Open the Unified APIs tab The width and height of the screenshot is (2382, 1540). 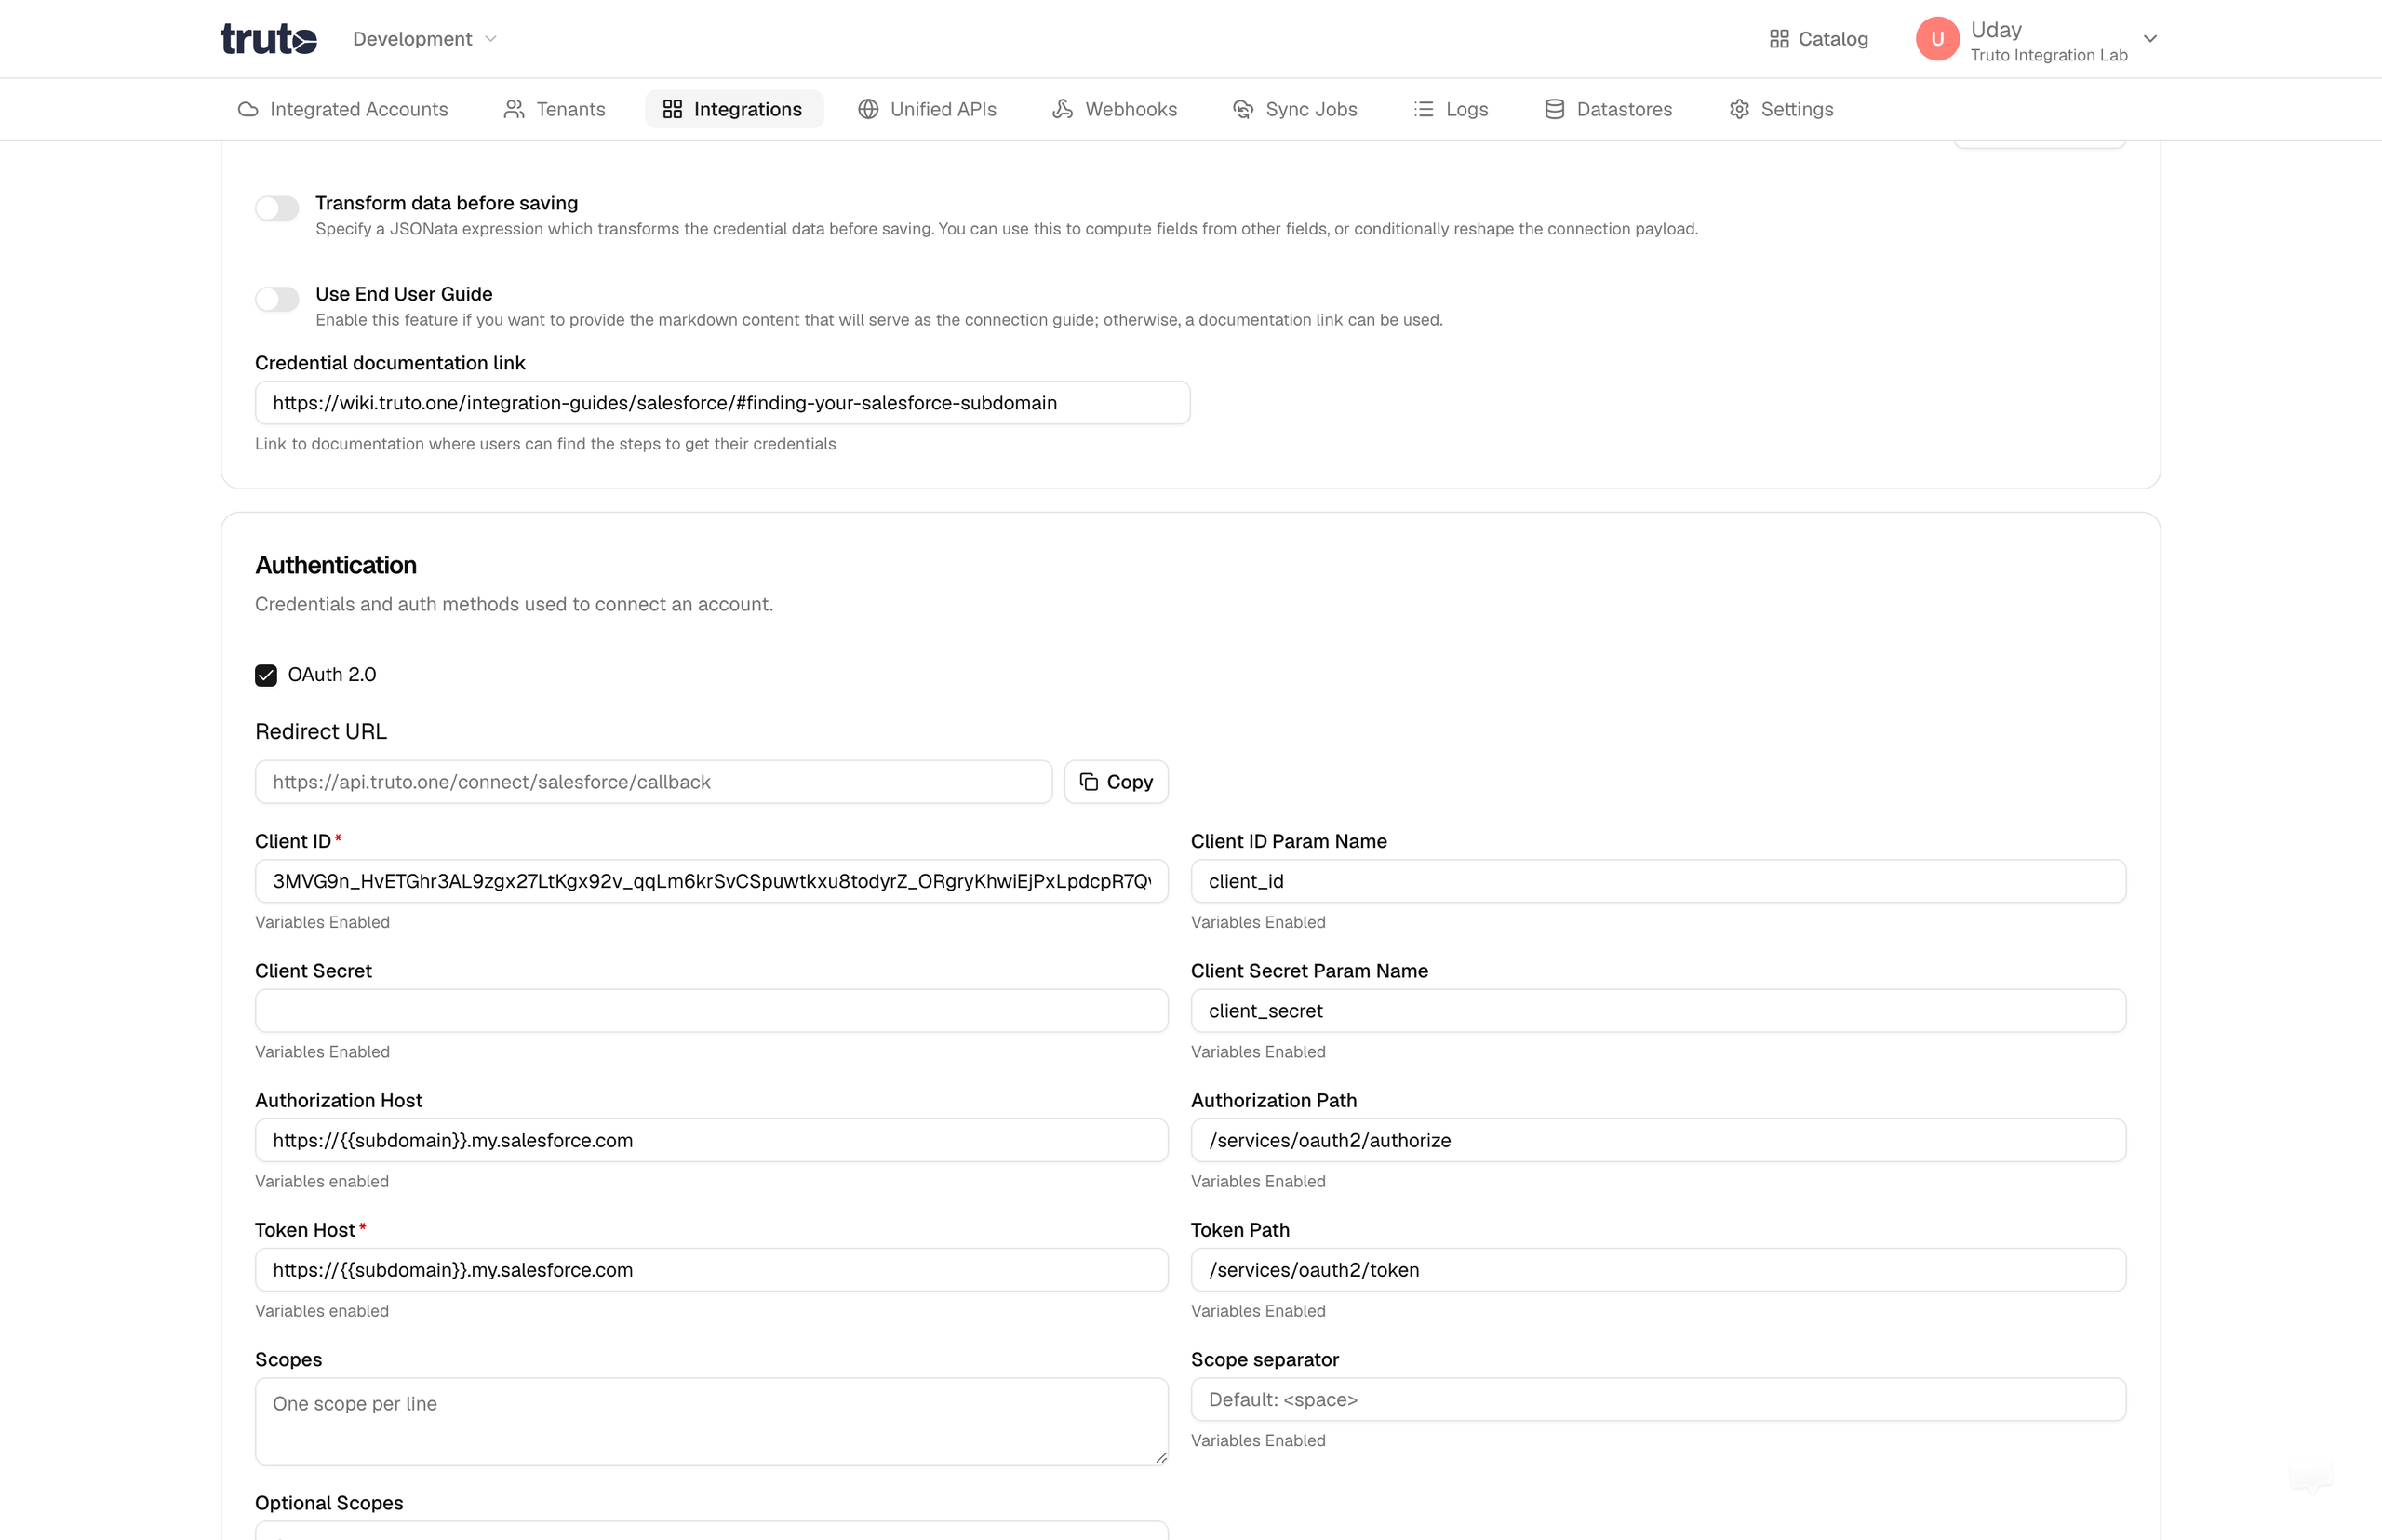927,109
